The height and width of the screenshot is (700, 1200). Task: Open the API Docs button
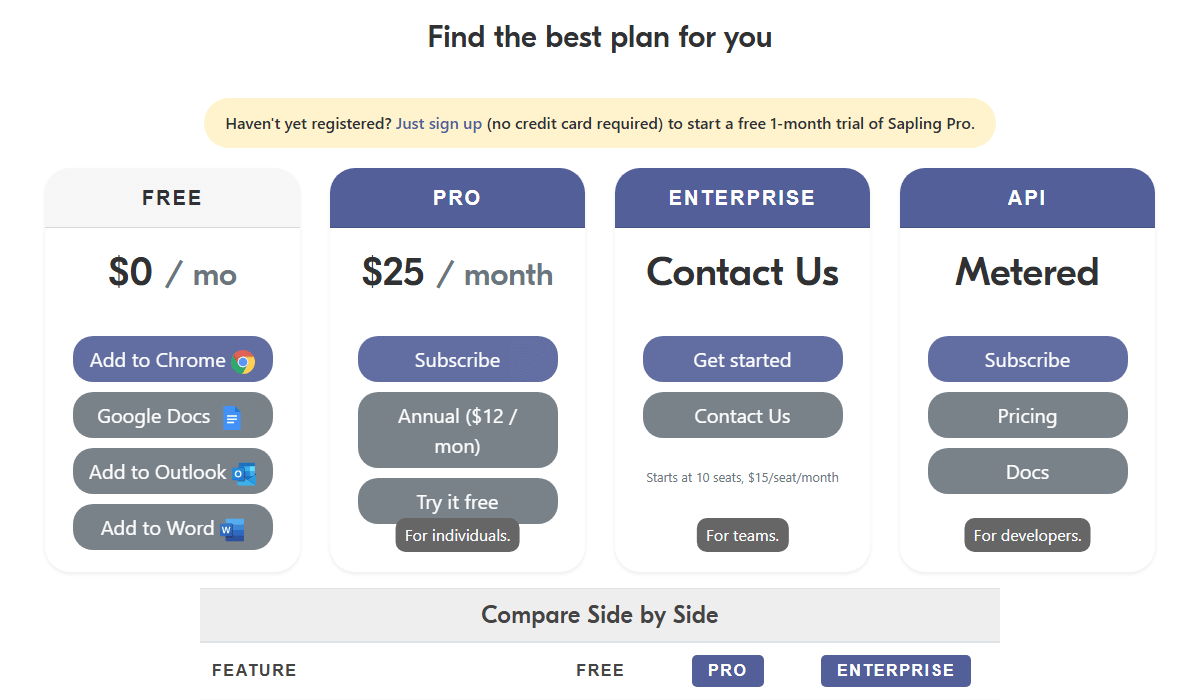coord(1027,472)
